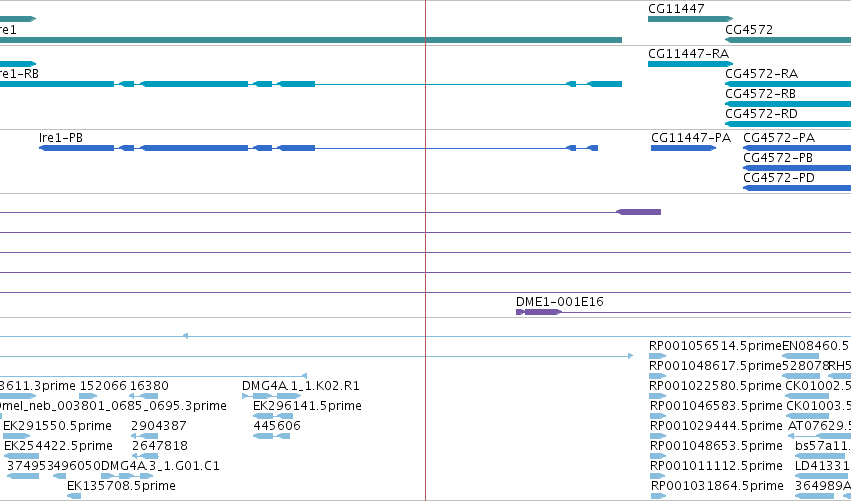Select the CG11447-PA label
The height and width of the screenshot is (501, 851).
[x=691, y=137]
